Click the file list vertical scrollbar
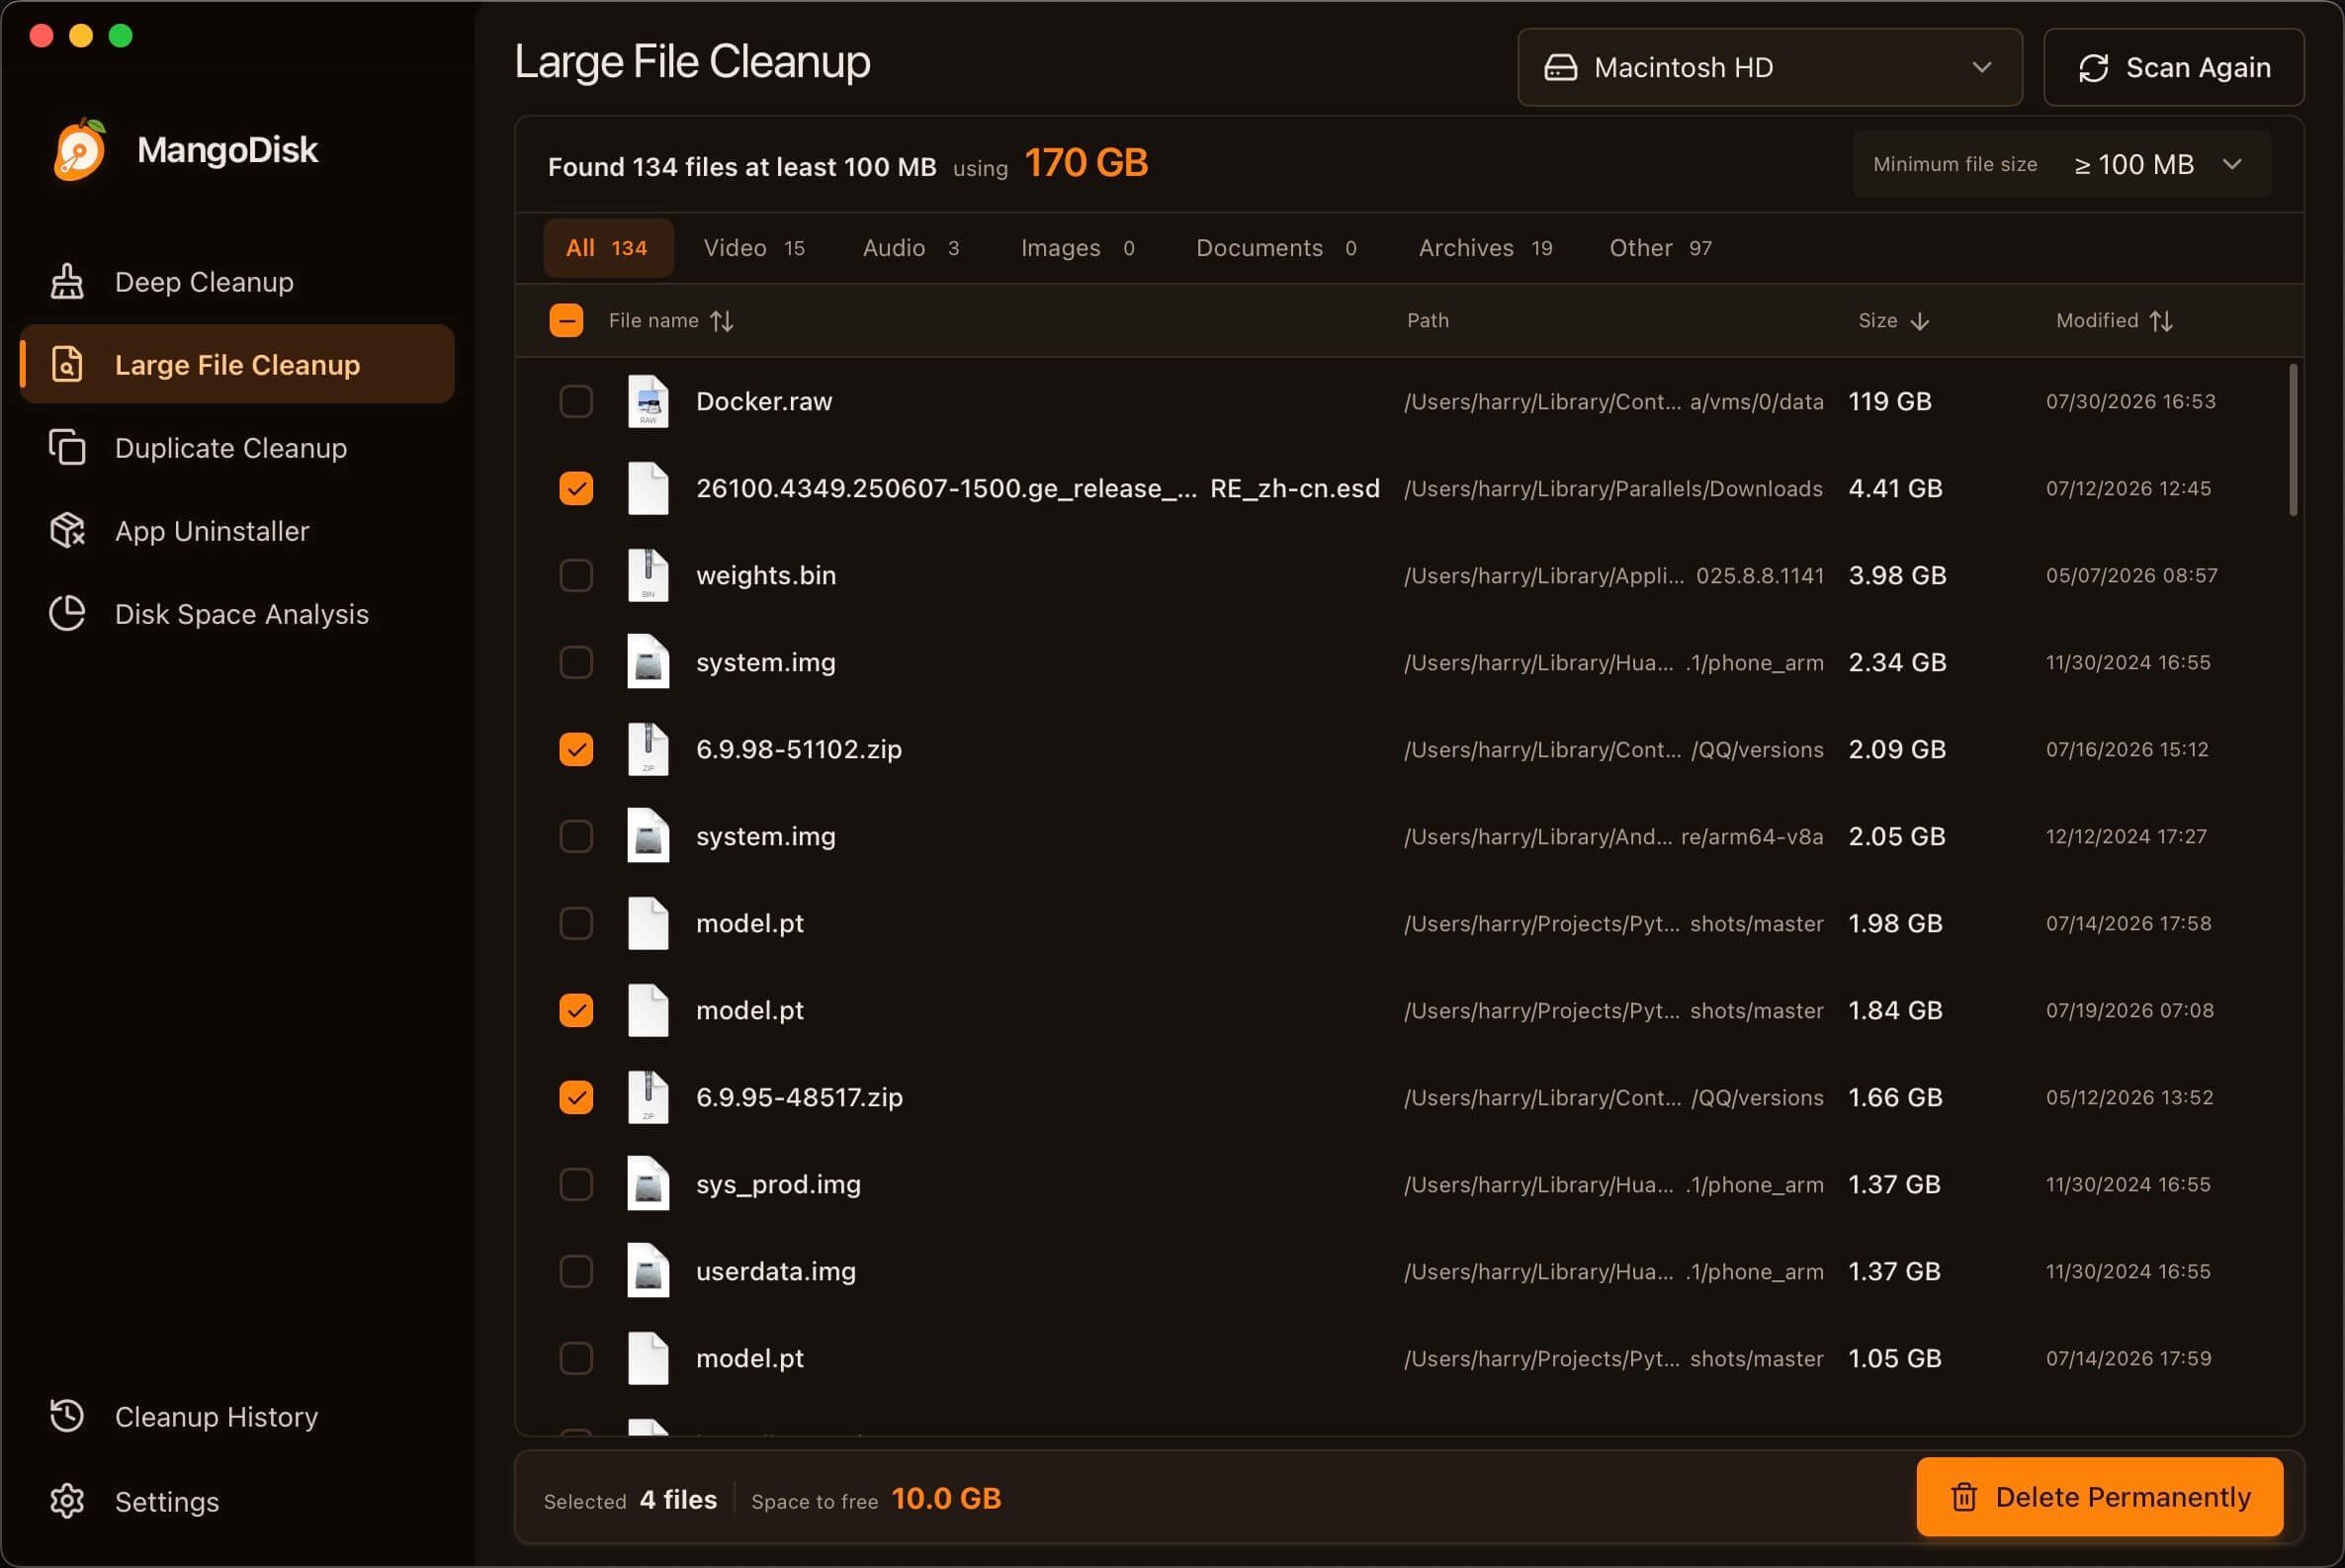 tap(2292, 440)
